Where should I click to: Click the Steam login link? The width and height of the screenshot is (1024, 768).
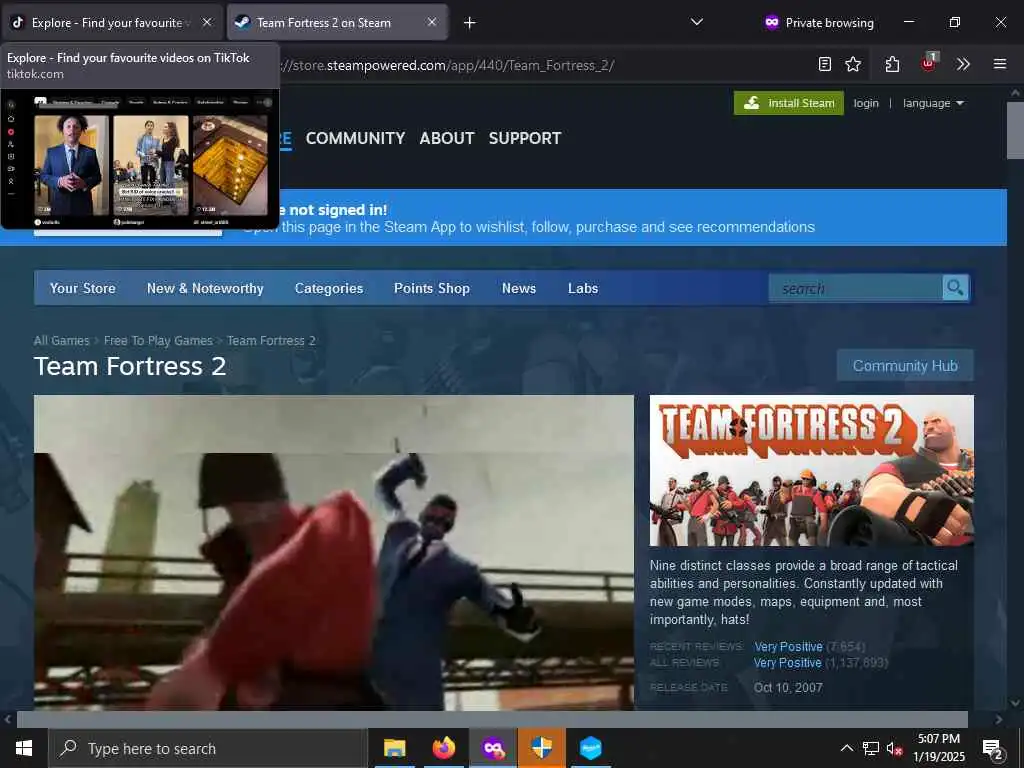866,103
